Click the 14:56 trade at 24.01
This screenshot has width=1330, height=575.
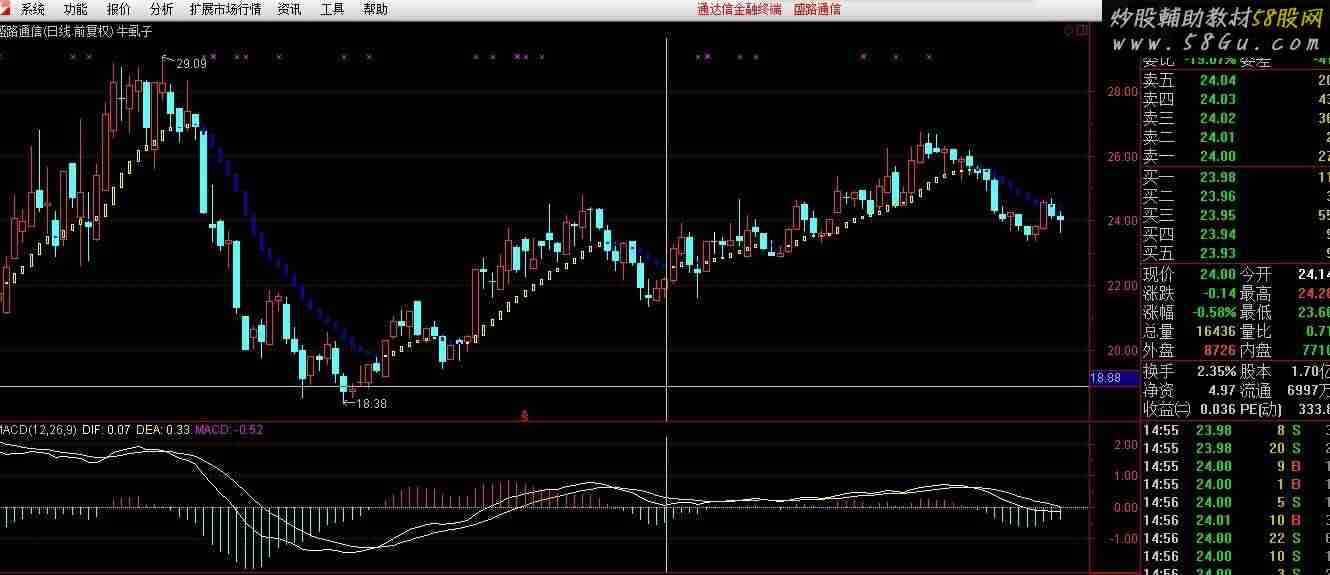point(1236,520)
